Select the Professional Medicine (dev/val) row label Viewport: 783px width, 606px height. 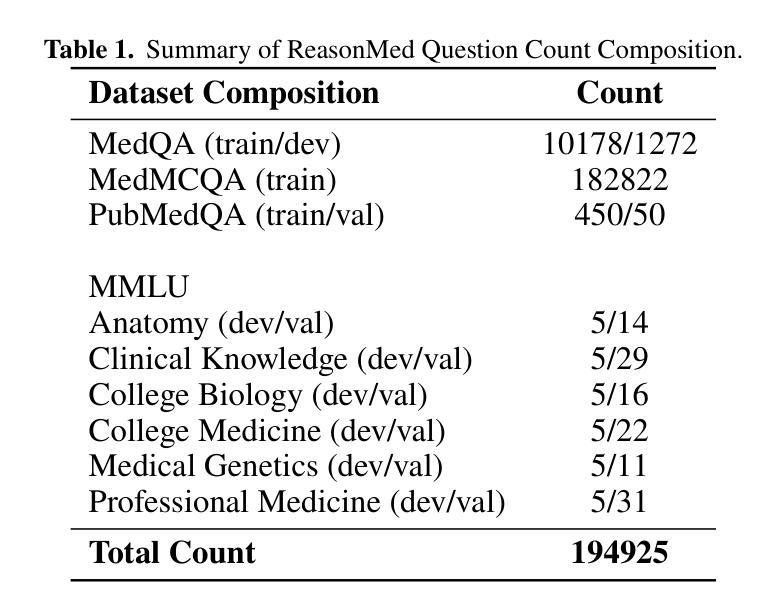click(297, 500)
